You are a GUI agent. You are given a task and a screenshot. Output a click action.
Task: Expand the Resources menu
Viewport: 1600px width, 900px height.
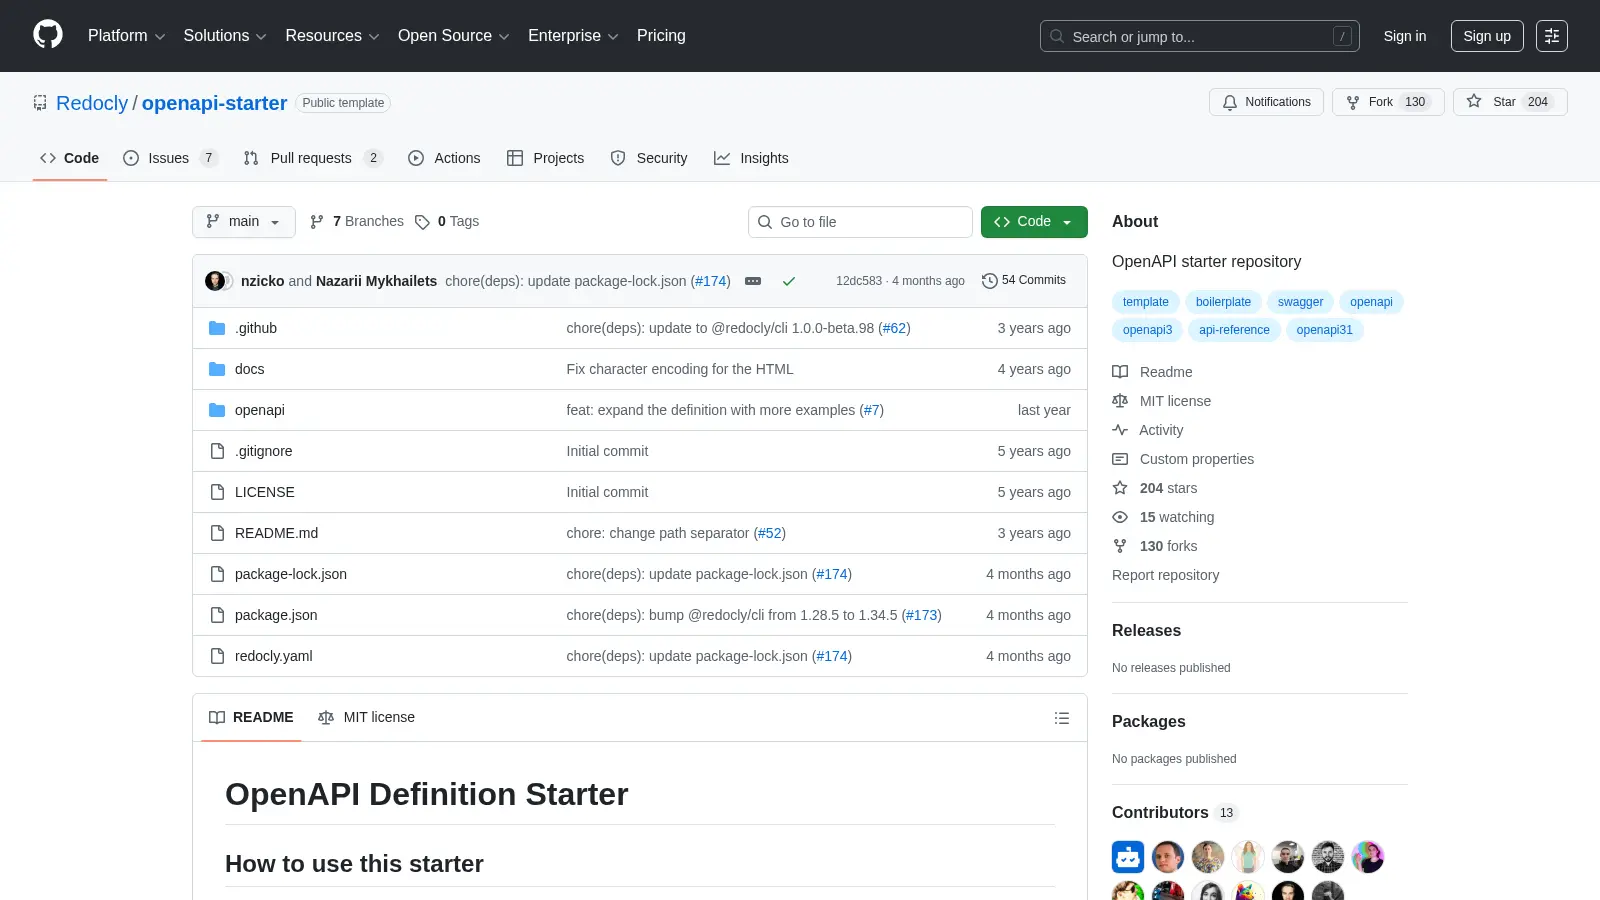[x=332, y=36]
